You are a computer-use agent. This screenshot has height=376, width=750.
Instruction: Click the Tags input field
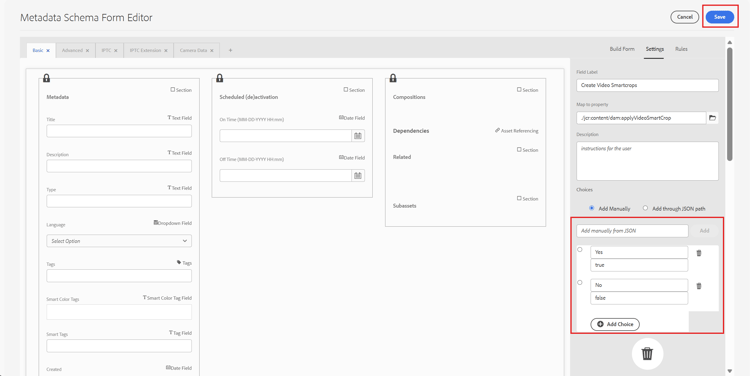click(119, 276)
